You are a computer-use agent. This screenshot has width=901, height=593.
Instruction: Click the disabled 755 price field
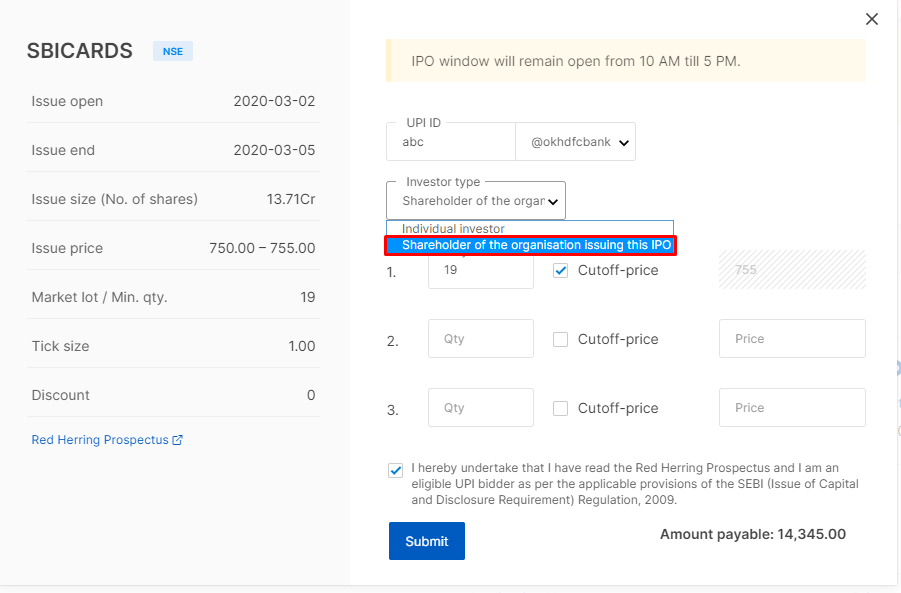(792, 269)
